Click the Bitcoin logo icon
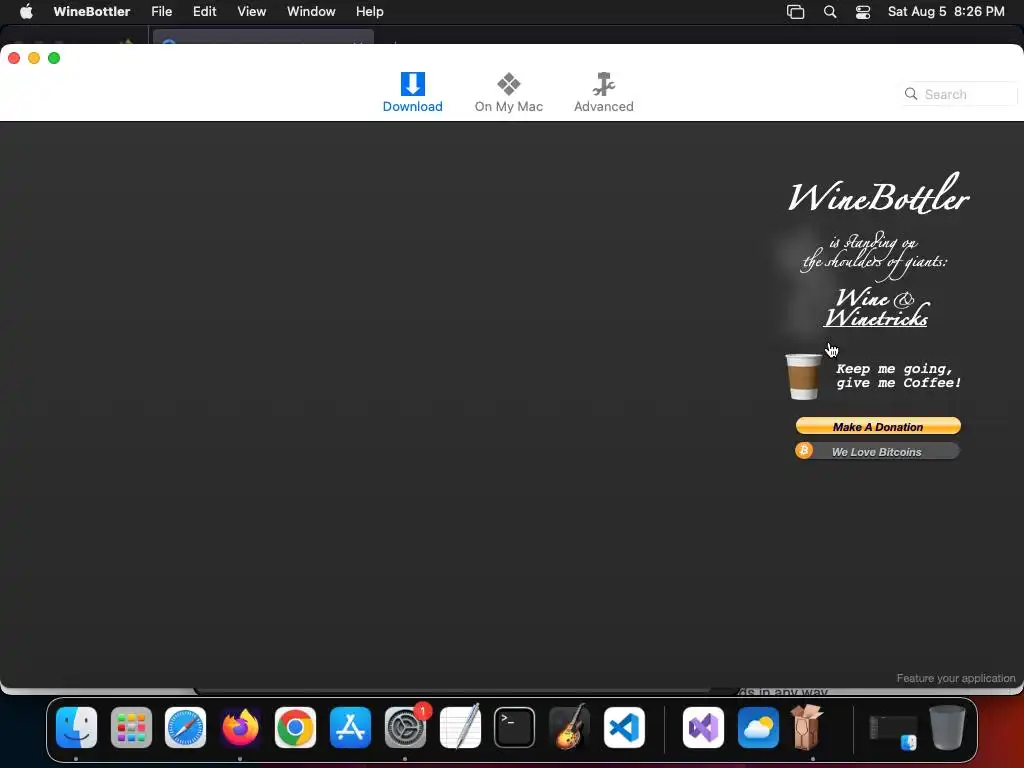The height and width of the screenshot is (768, 1024). click(x=804, y=451)
